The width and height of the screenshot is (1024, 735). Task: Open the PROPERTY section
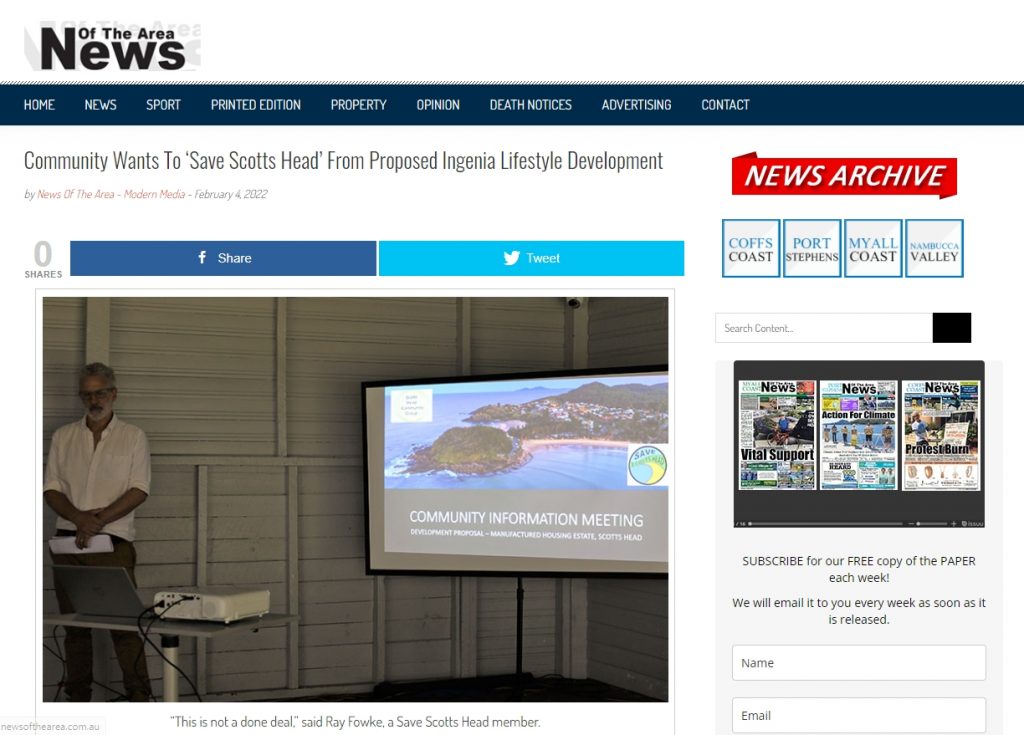pyautogui.click(x=359, y=105)
